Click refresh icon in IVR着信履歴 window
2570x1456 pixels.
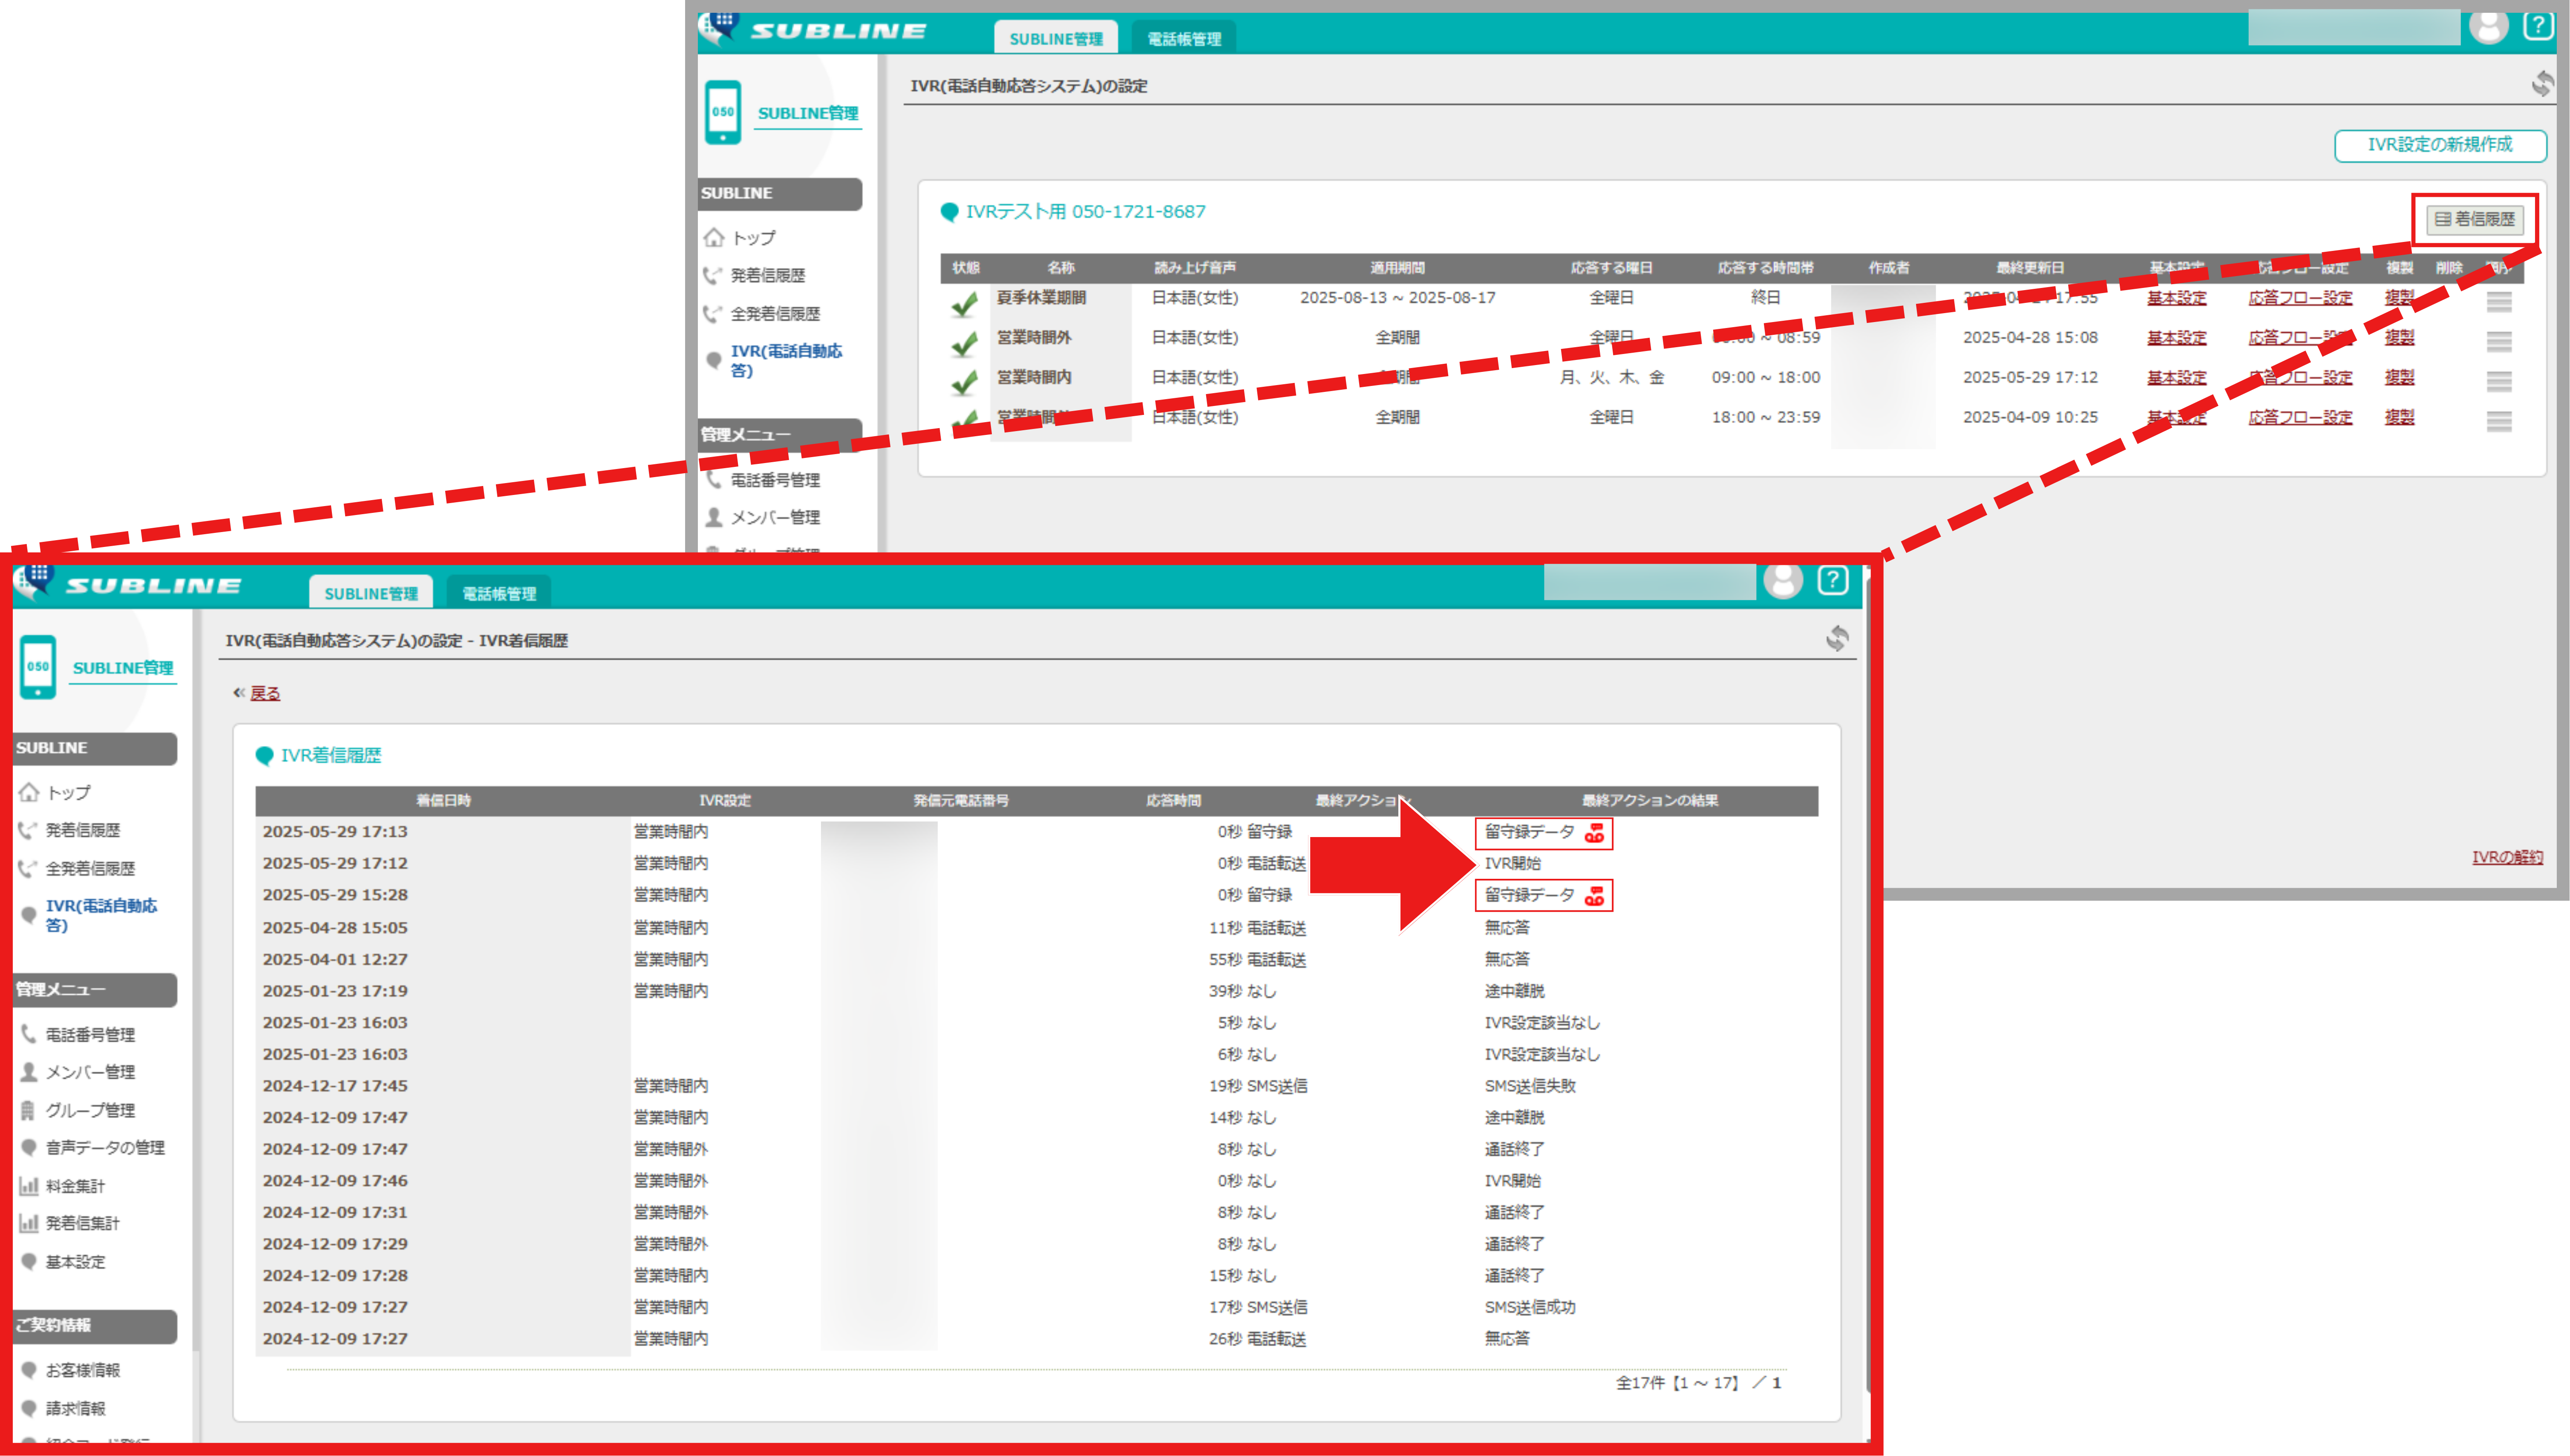tap(1837, 638)
